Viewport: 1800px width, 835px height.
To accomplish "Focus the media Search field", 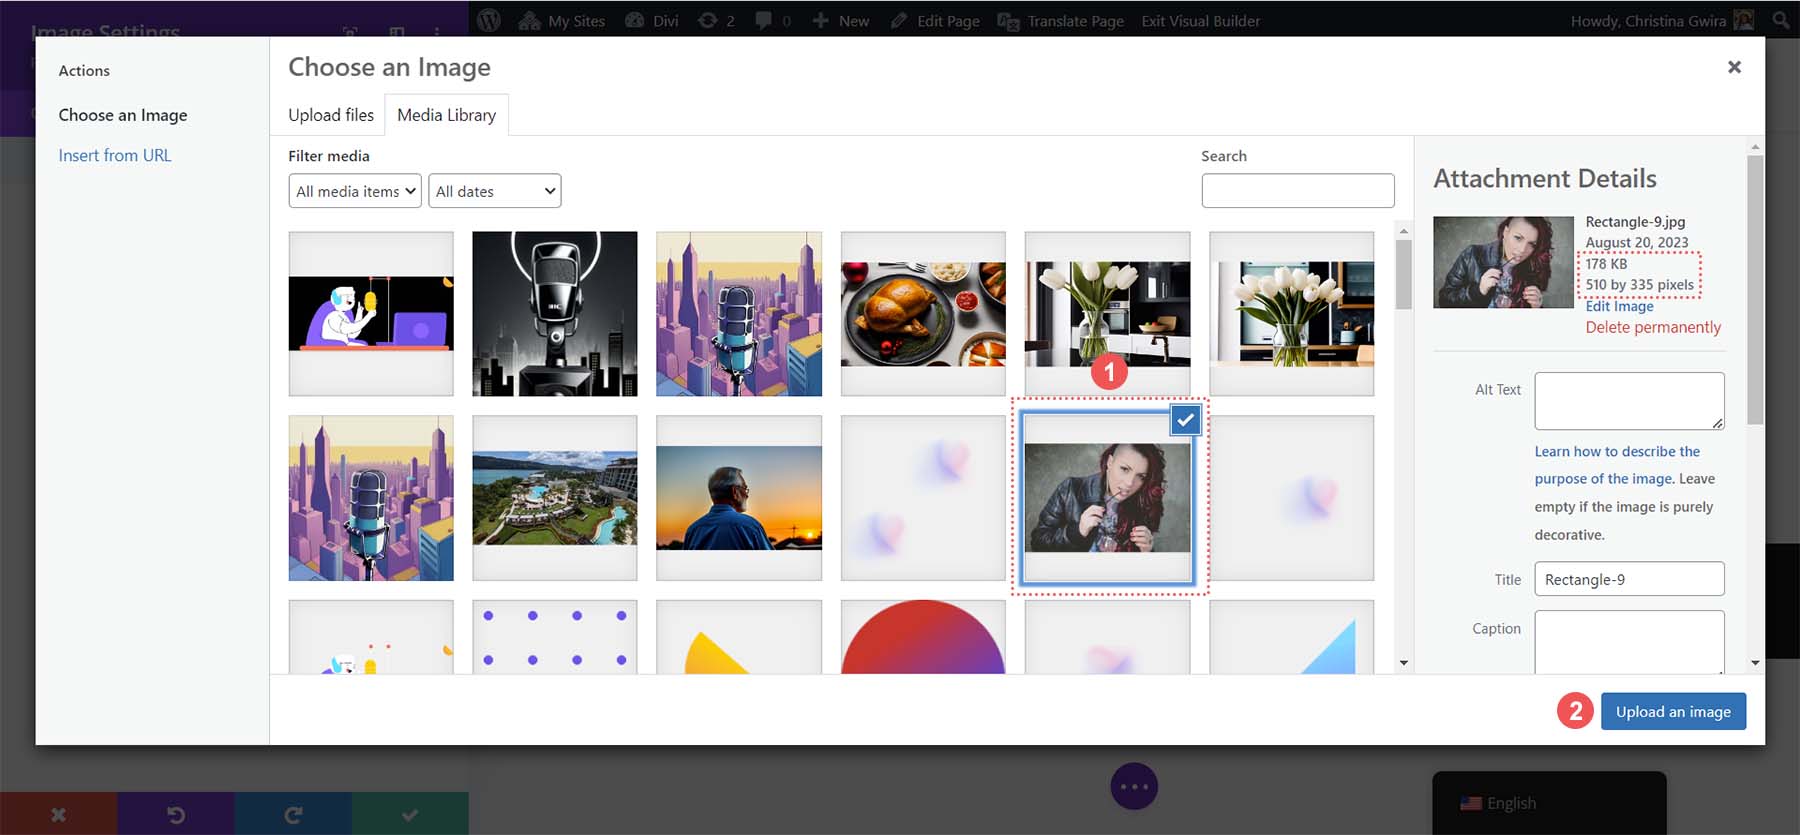I will (1298, 191).
